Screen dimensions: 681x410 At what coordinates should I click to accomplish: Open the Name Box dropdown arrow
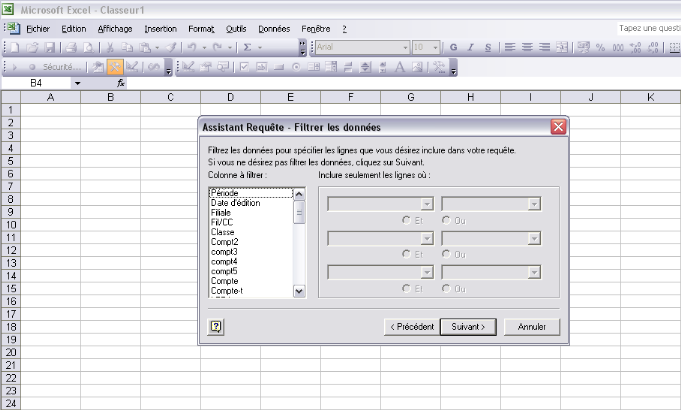pos(77,83)
